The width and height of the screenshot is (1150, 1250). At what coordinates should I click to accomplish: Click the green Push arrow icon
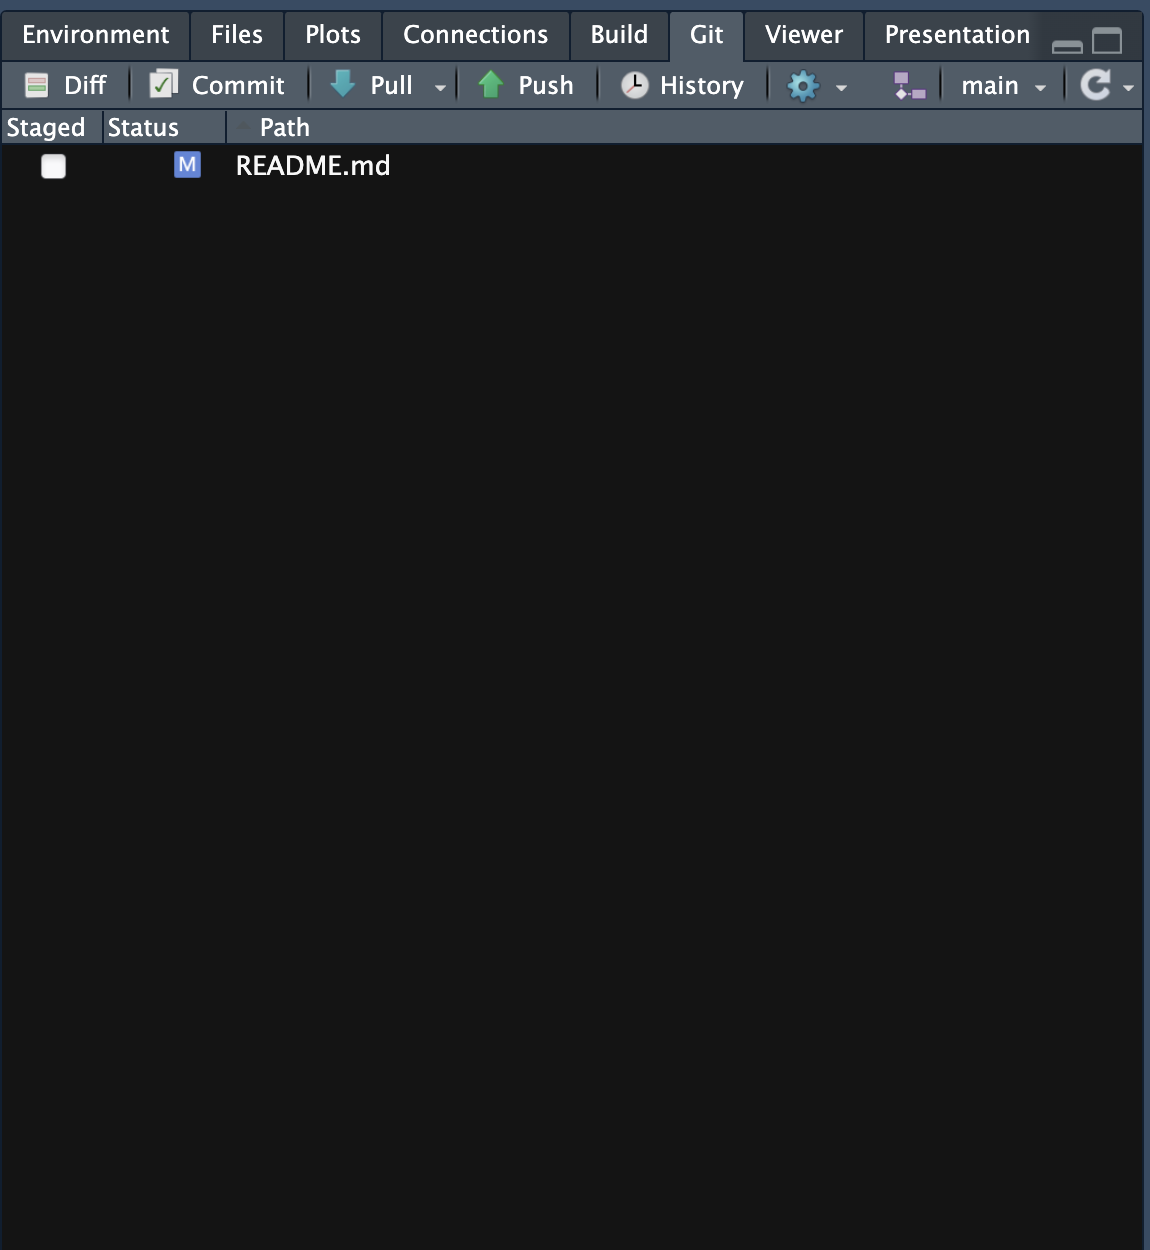pyautogui.click(x=490, y=85)
